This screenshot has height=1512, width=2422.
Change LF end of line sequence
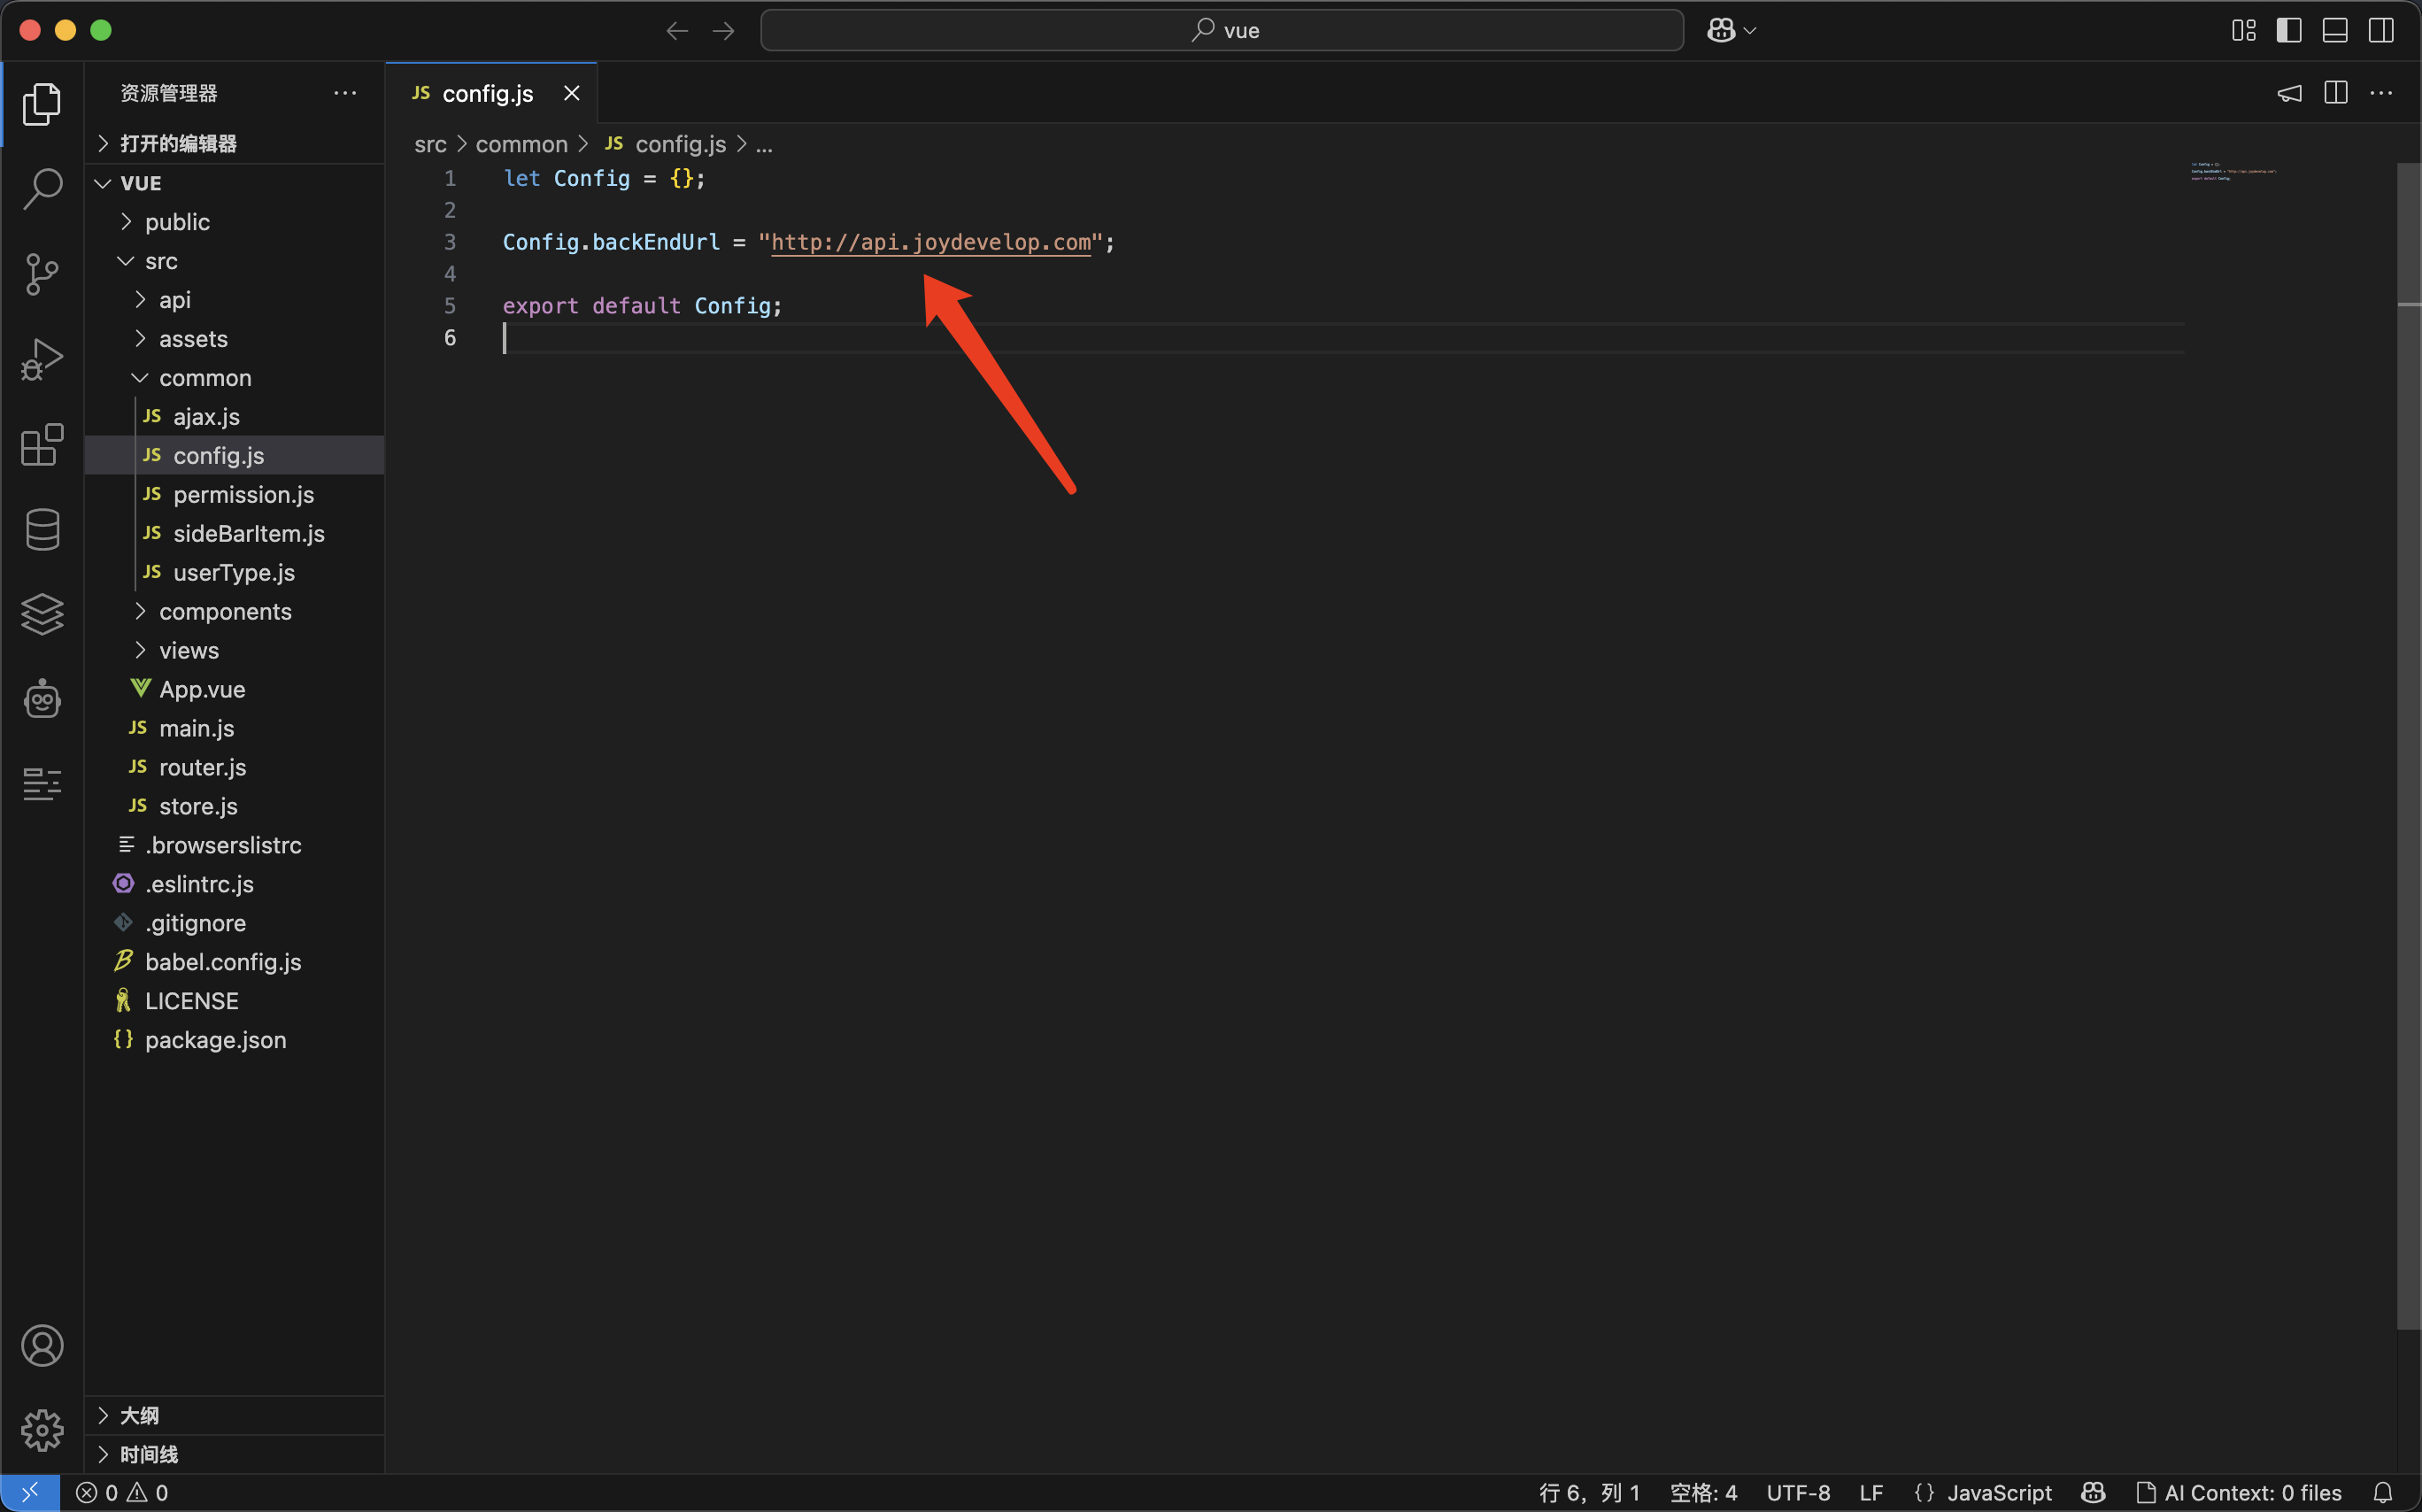point(1871,1492)
